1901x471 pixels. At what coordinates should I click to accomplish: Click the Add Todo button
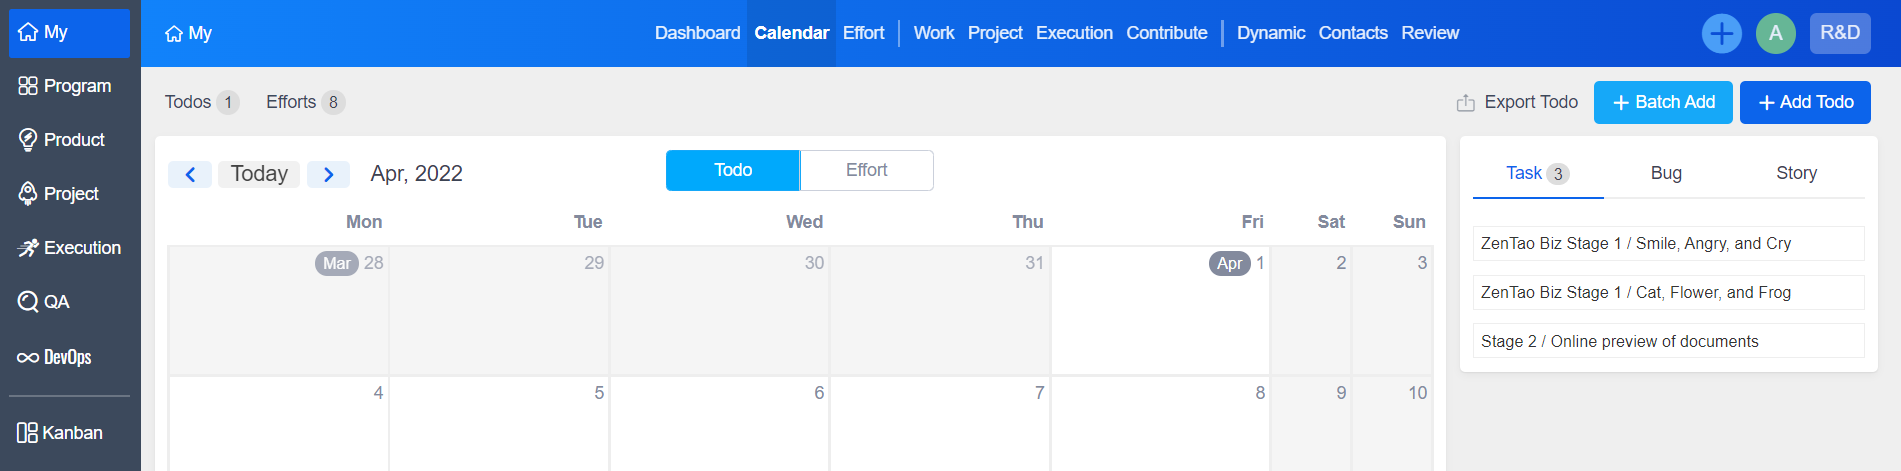(1805, 102)
